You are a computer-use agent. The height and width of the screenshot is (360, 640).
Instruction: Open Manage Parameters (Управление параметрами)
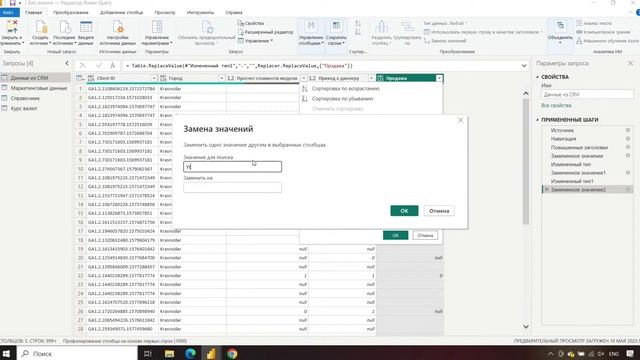click(157, 33)
